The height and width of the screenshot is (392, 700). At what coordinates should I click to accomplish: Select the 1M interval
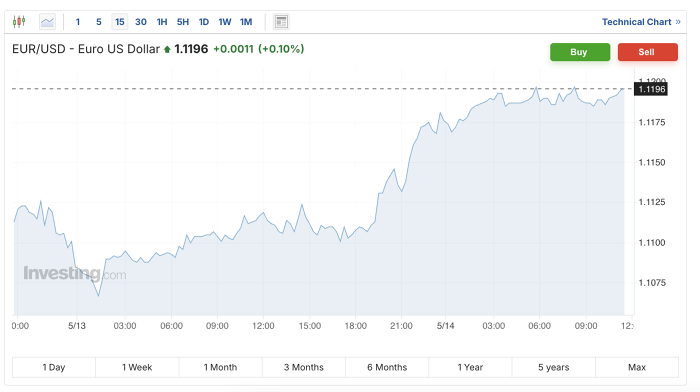coord(246,22)
